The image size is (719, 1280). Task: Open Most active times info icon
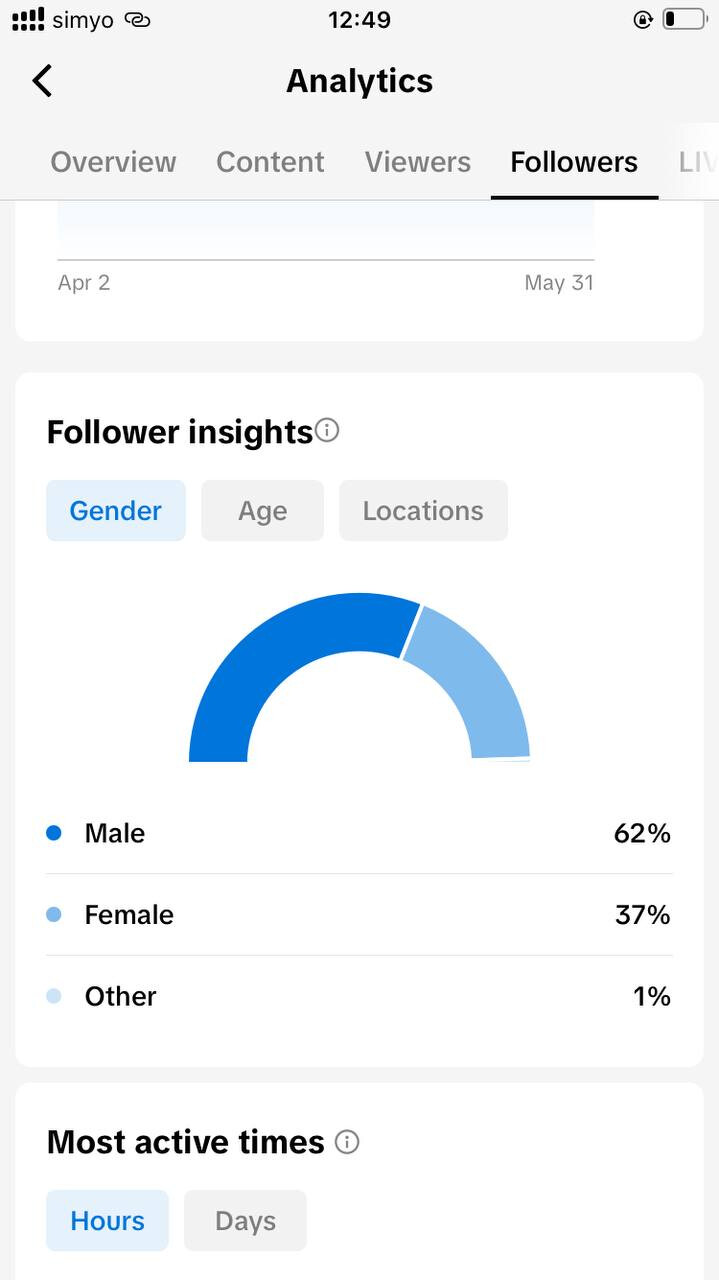[x=347, y=1142]
